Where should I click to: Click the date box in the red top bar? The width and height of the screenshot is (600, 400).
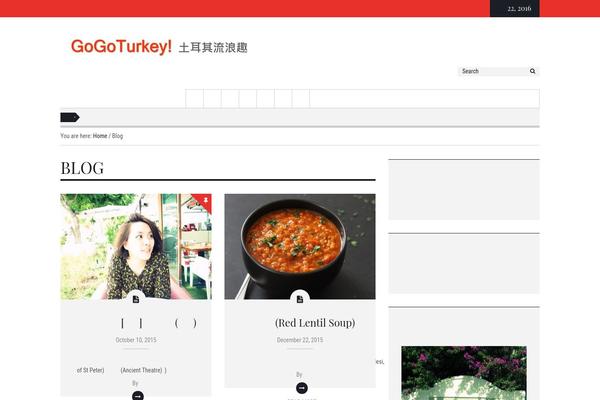(x=515, y=8)
